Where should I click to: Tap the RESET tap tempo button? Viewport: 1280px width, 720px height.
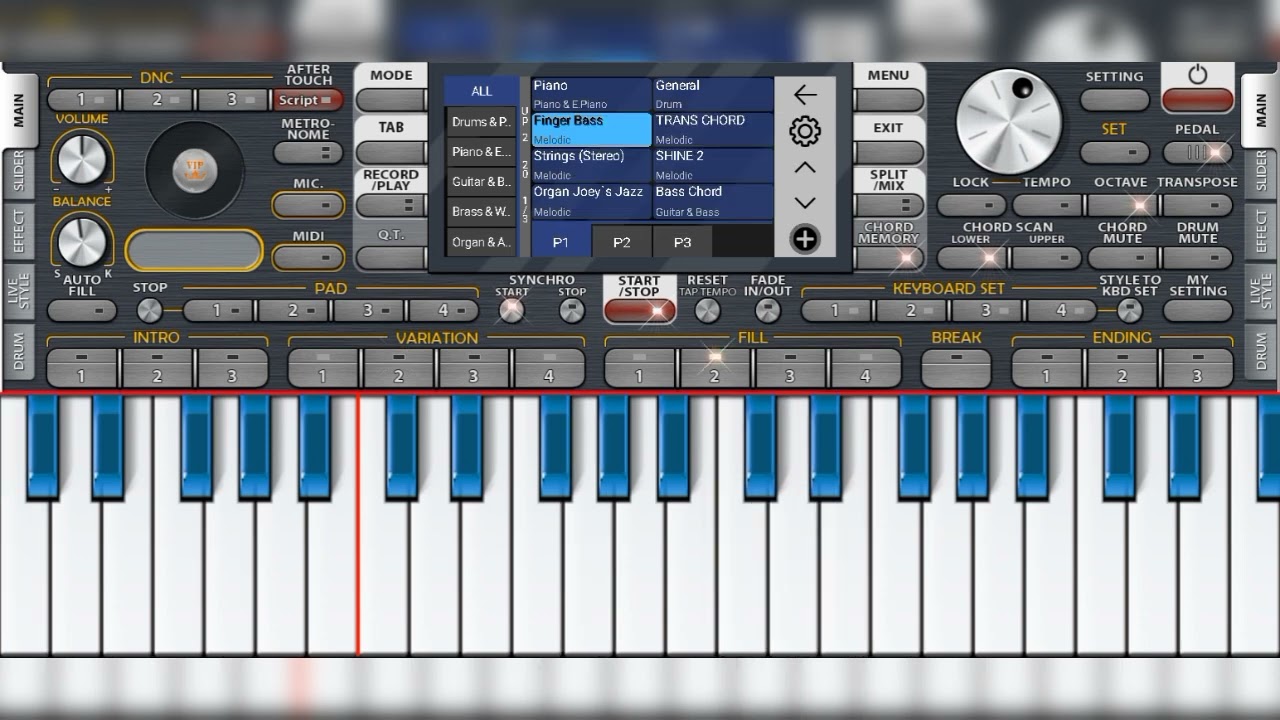[707, 311]
